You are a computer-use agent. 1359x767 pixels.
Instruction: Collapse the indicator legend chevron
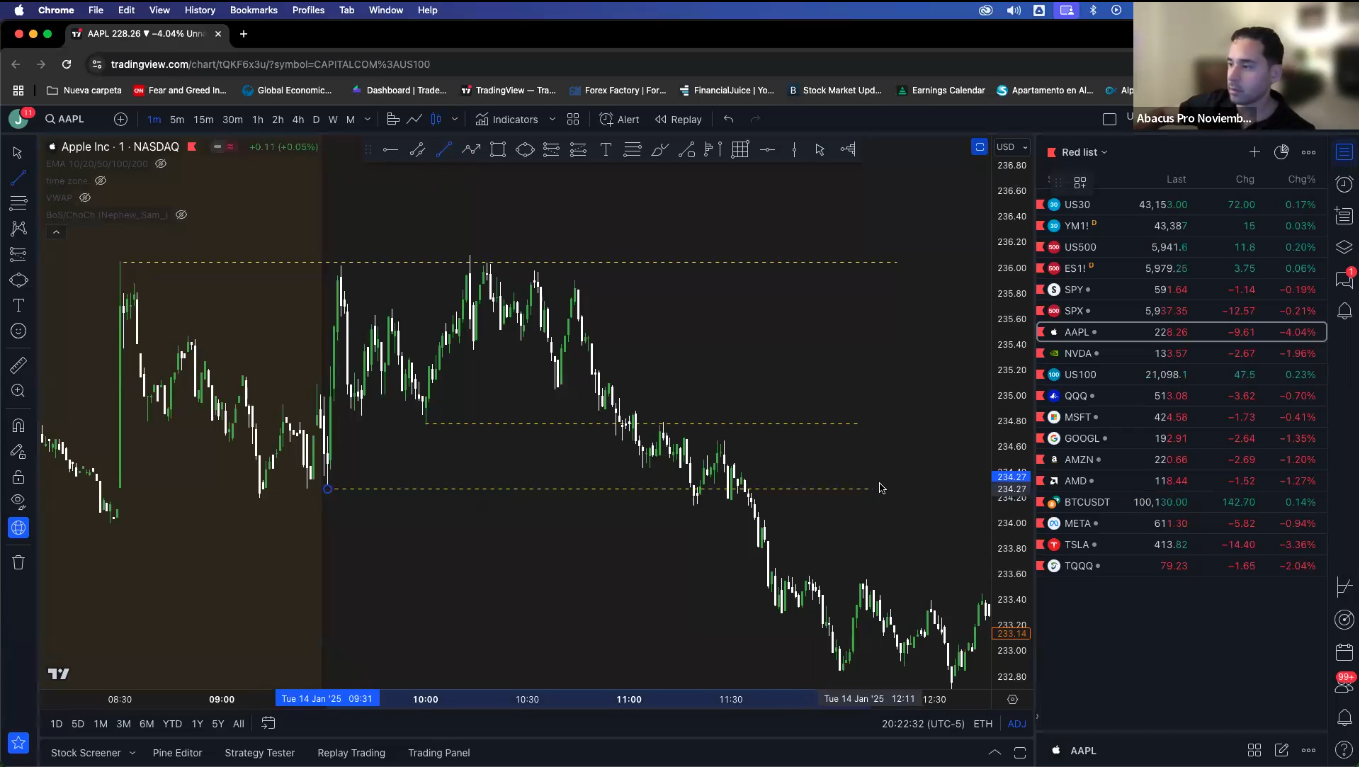56,232
